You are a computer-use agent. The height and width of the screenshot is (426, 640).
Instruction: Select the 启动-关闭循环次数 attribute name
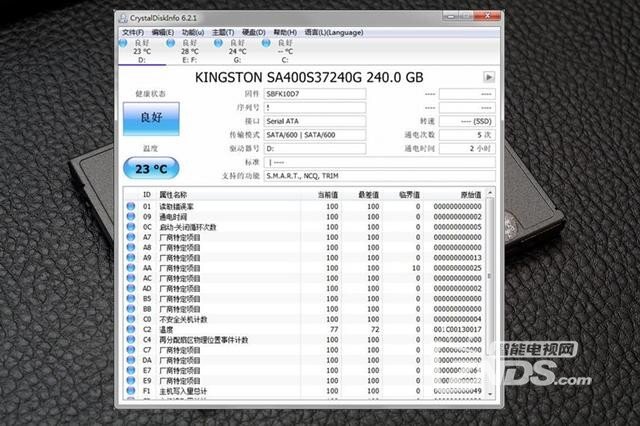pos(187,227)
